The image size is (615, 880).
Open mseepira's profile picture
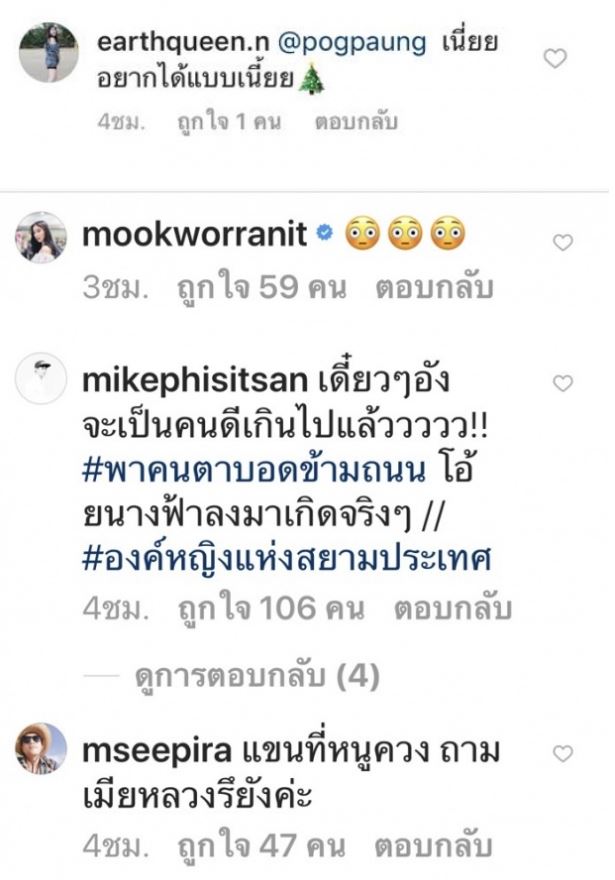pyautogui.click(x=41, y=749)
